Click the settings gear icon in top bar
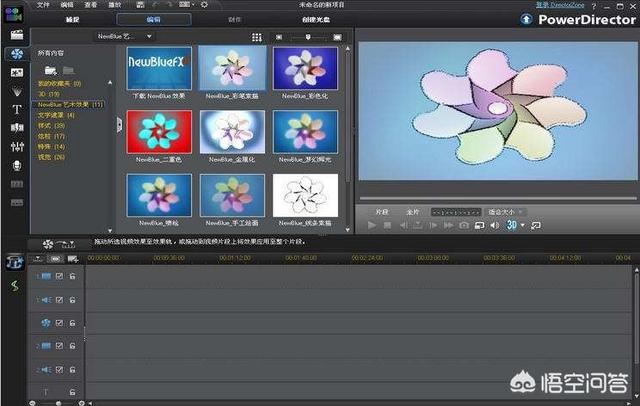 click(204, 5)
